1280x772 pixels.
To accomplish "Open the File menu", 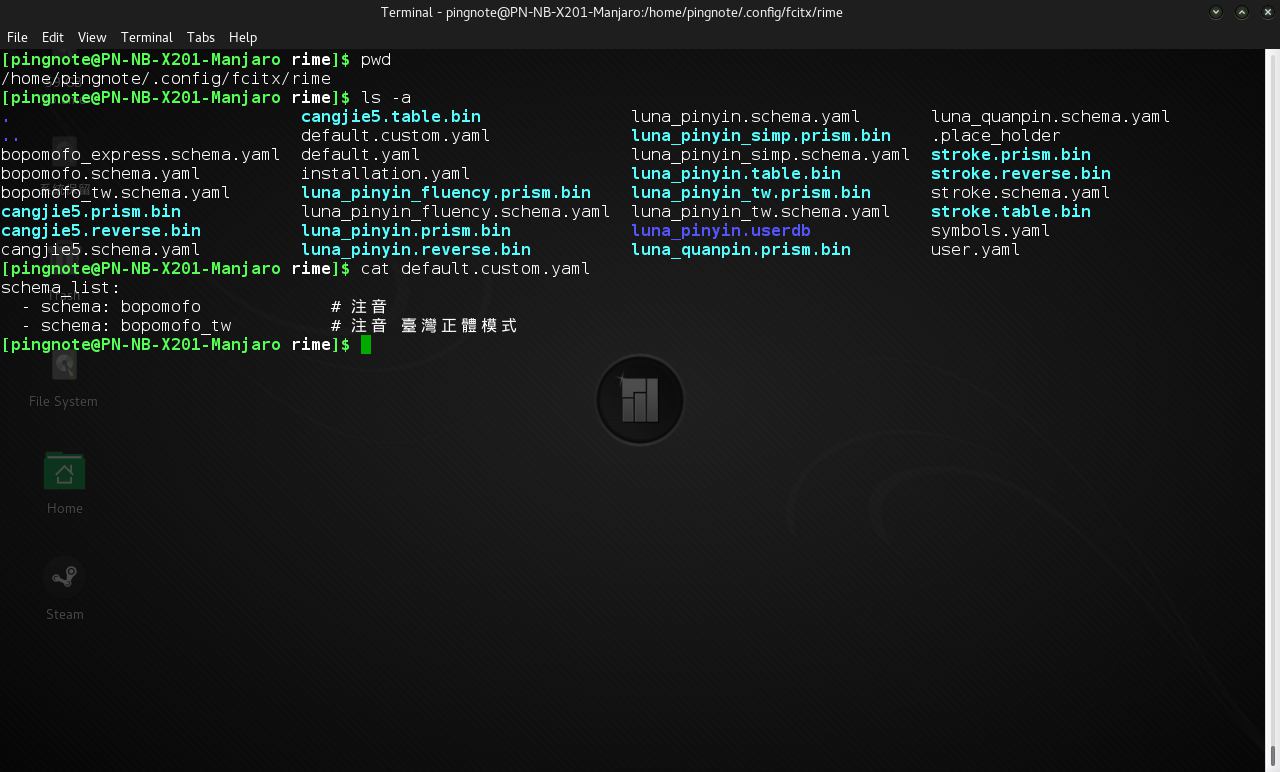I will point(17,37).
